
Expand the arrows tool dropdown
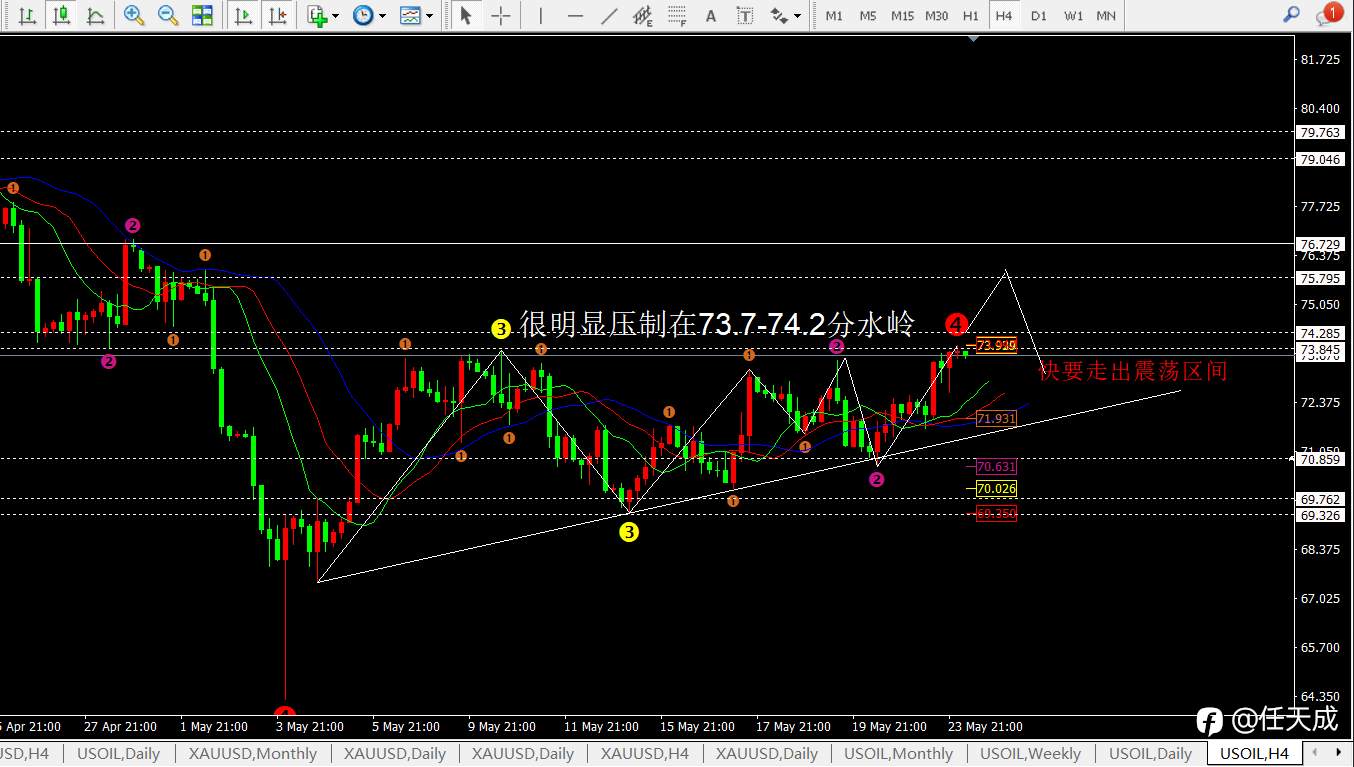(797, 16)
